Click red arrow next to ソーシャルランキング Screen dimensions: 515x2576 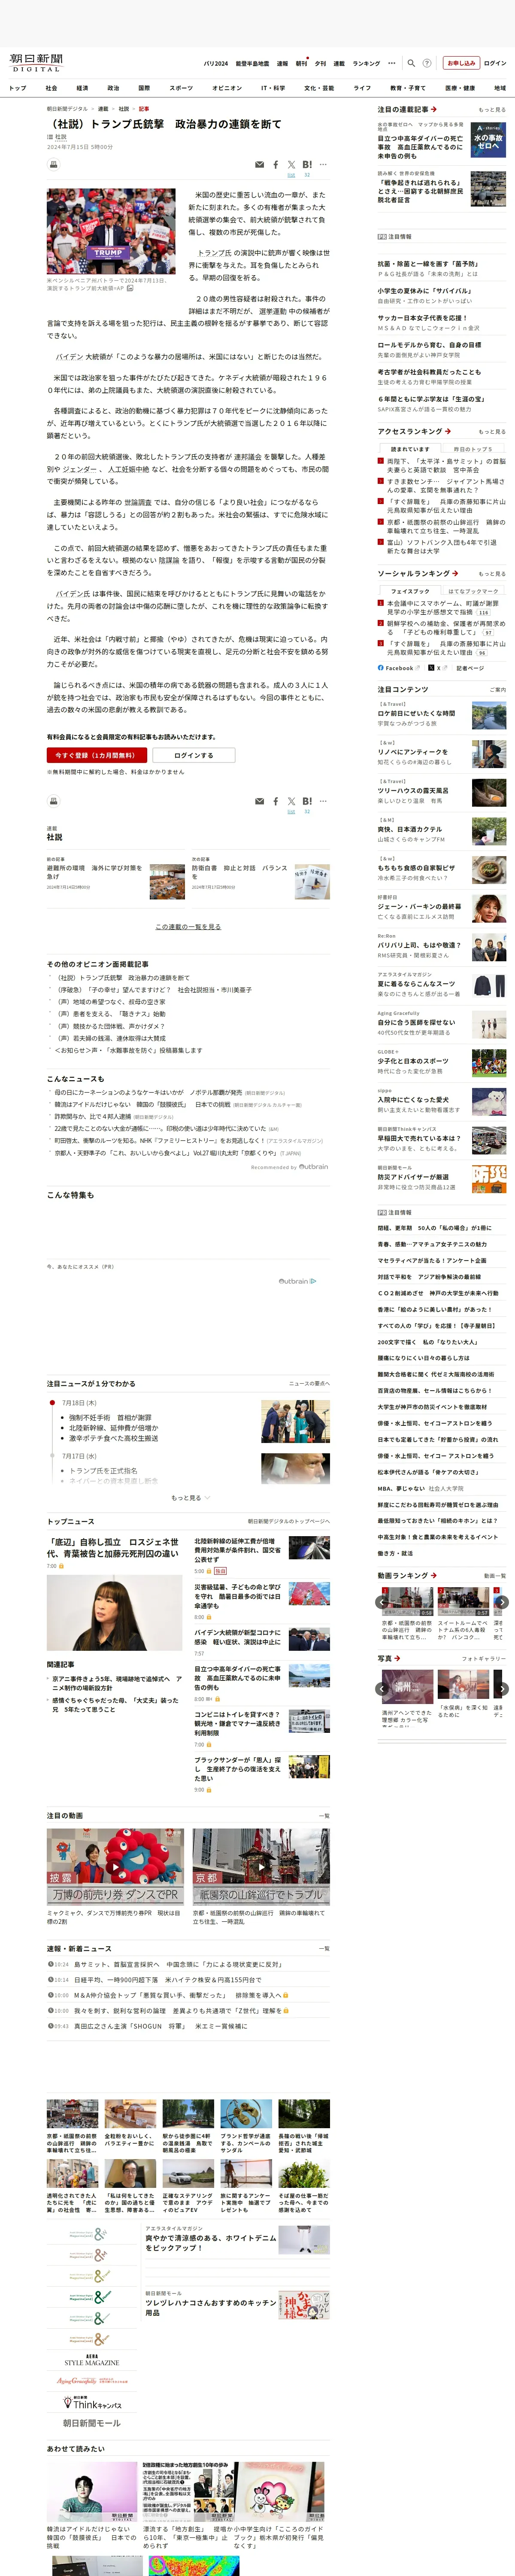455,574
